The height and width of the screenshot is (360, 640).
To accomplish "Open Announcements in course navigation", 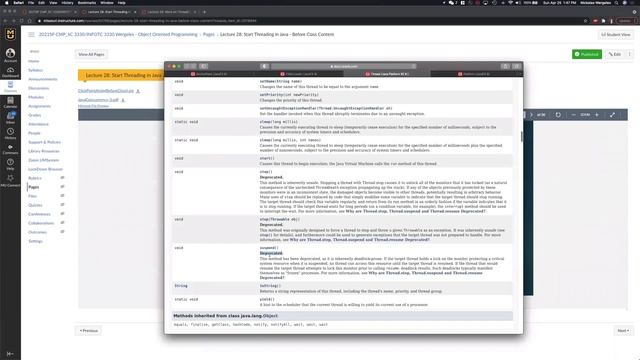I will click(43, 79).
